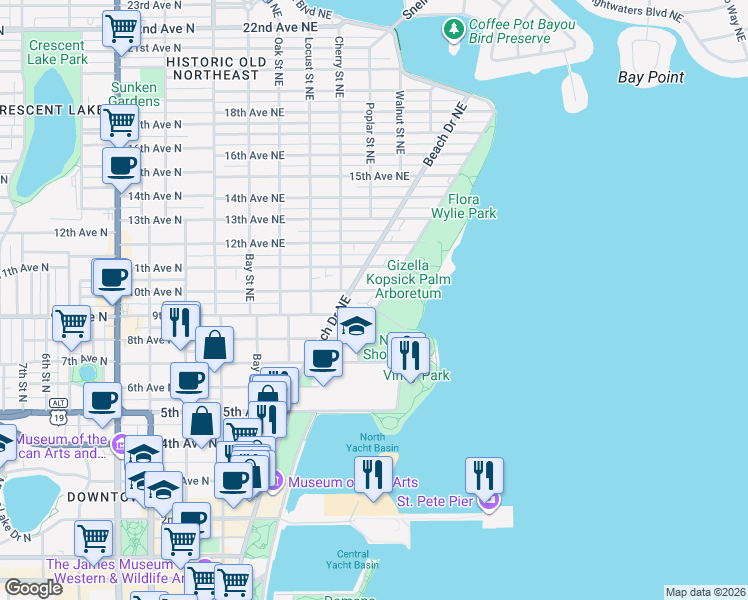Click the shopping cart marker near 22nd Ave N
748x600 pixels.
coord(121,31)
